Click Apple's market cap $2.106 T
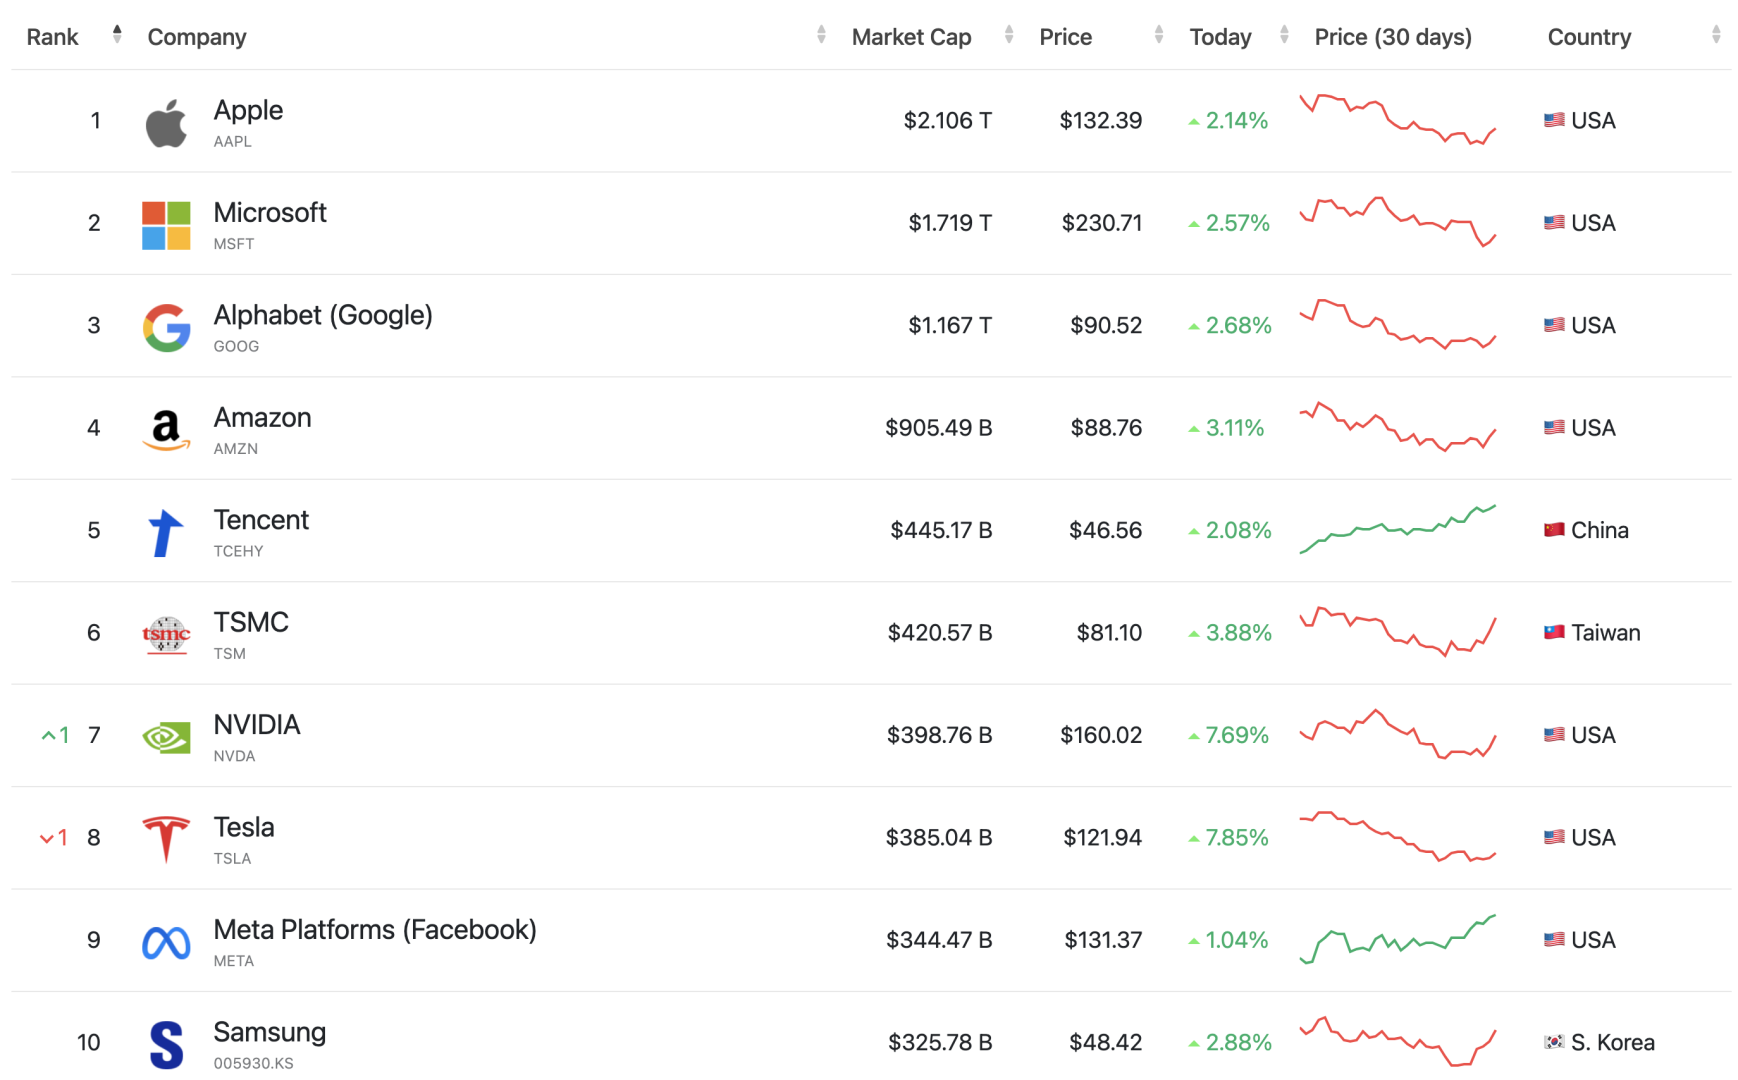1738x1080 pixels. pos(947,121)
